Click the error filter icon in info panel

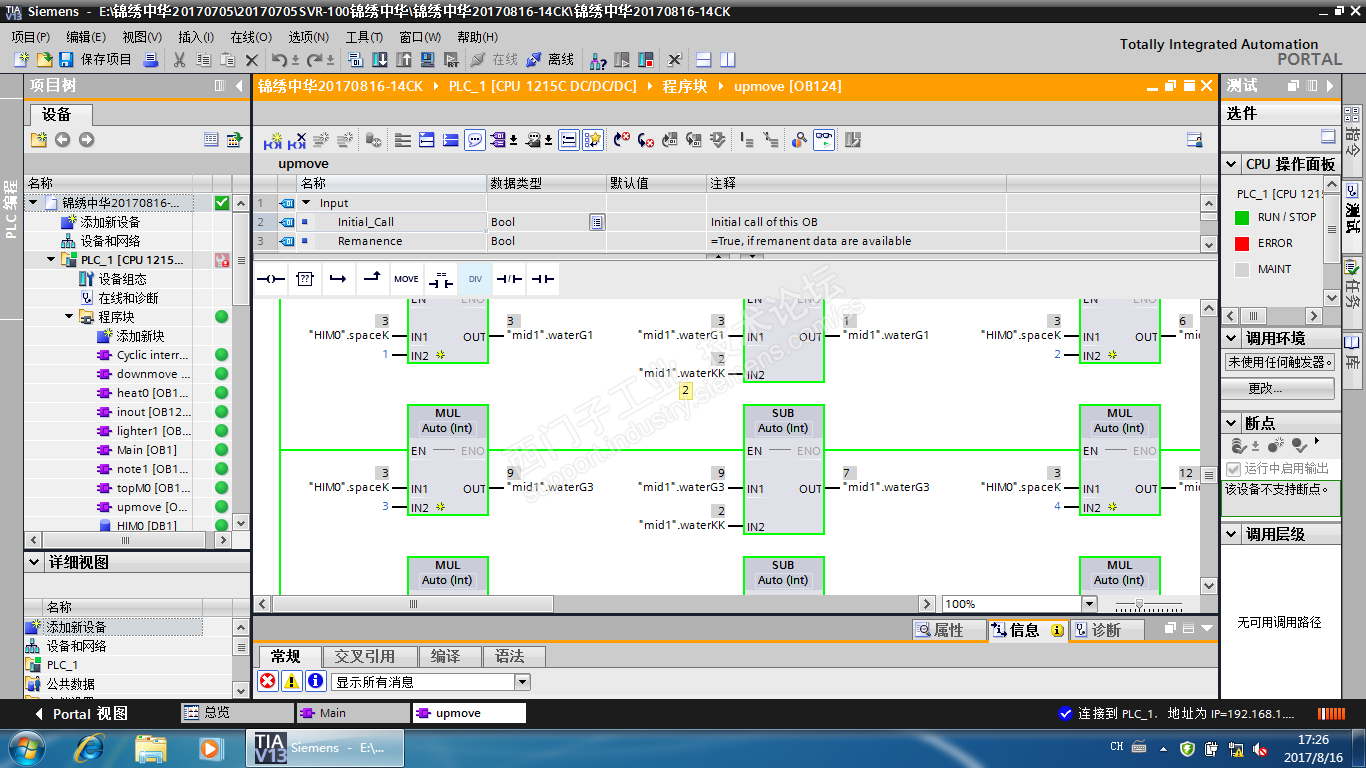(268, 681)
